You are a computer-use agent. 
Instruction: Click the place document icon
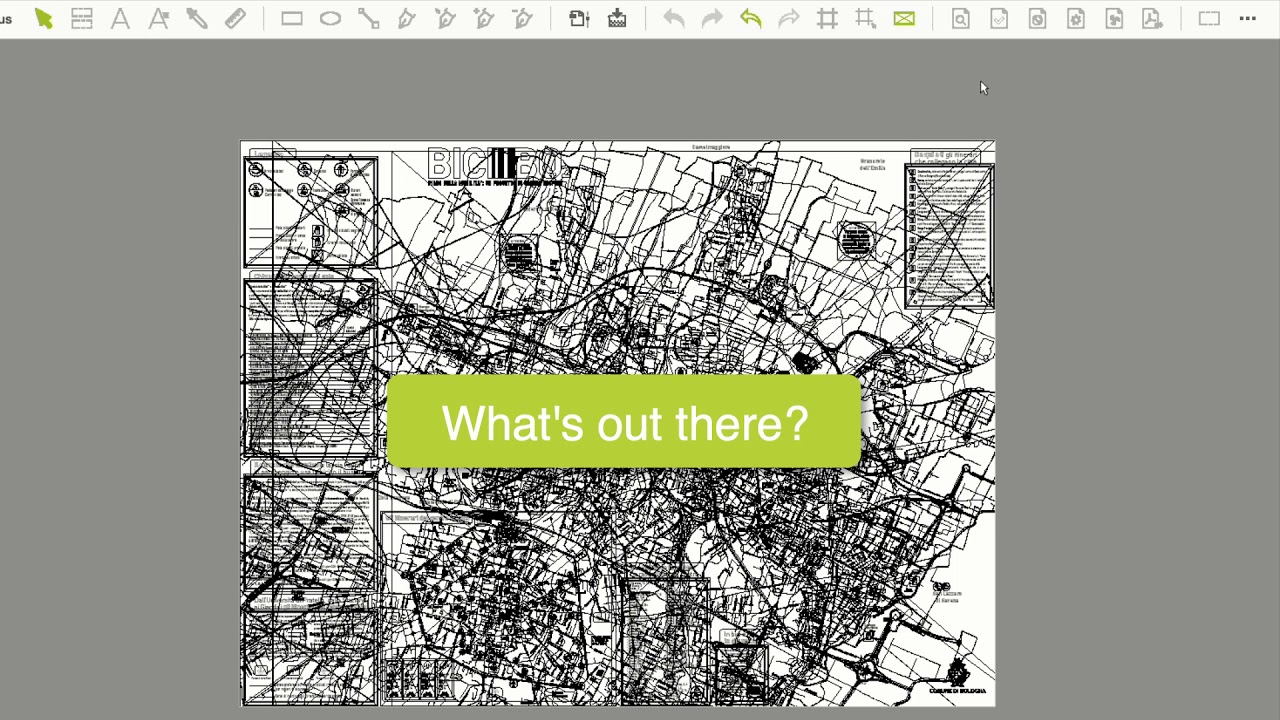(x=579, y=19)
